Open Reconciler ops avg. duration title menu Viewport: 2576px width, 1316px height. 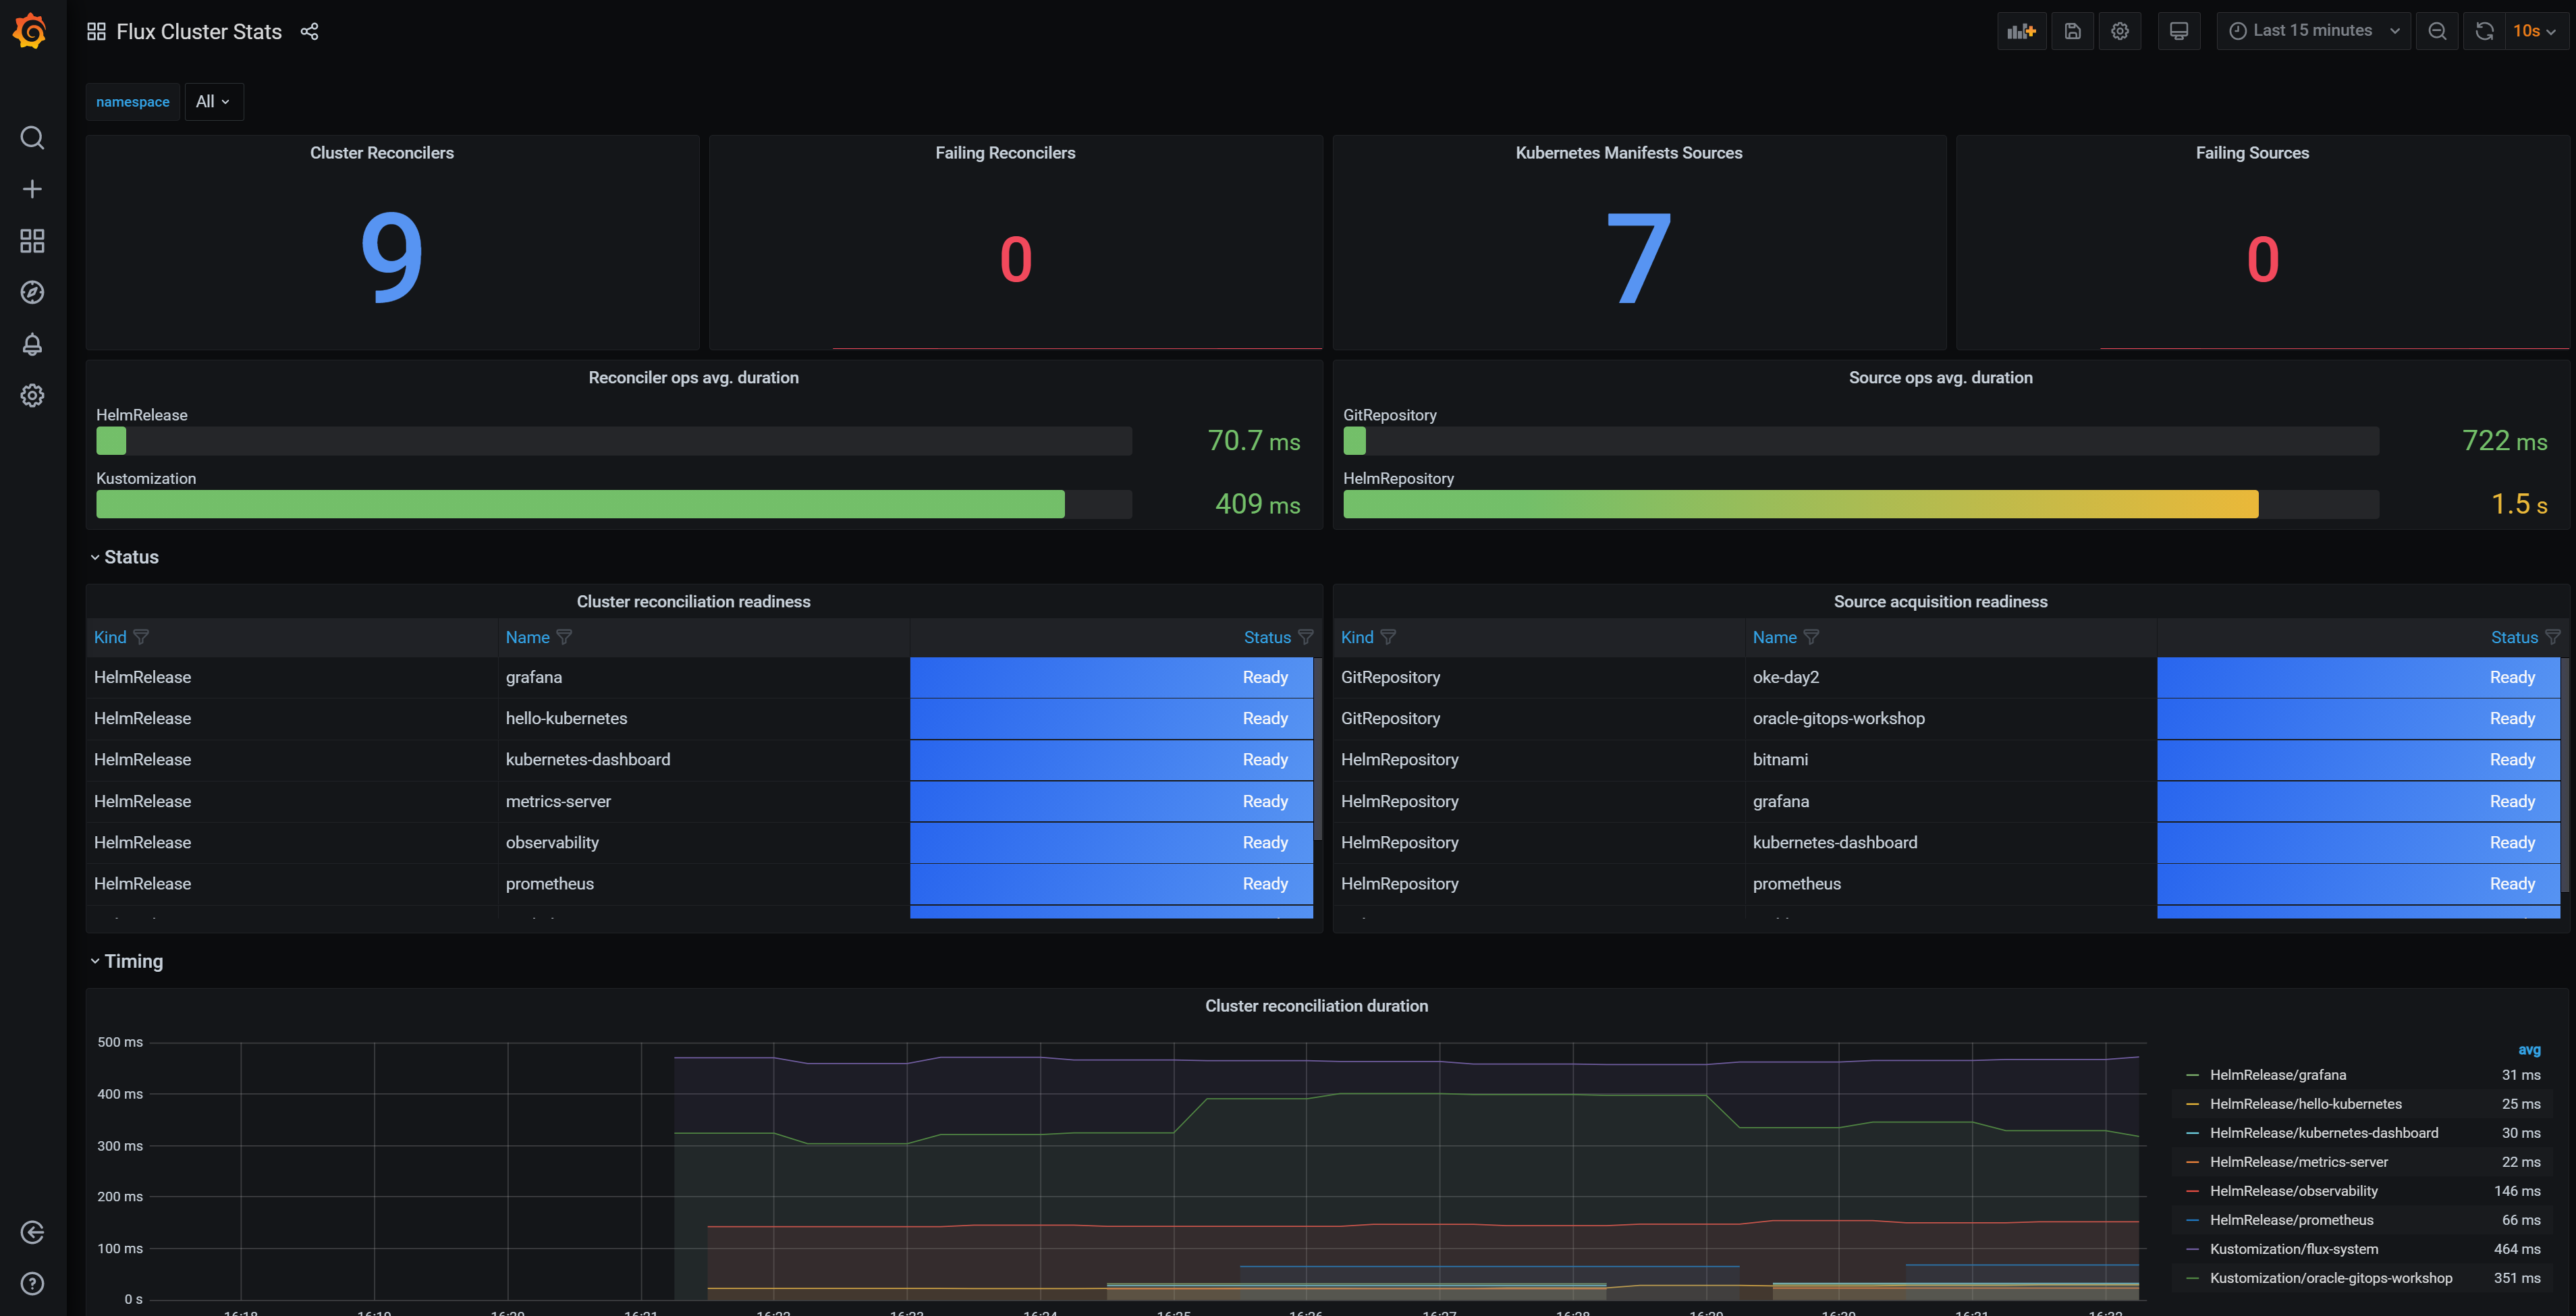tap(693, 378)
